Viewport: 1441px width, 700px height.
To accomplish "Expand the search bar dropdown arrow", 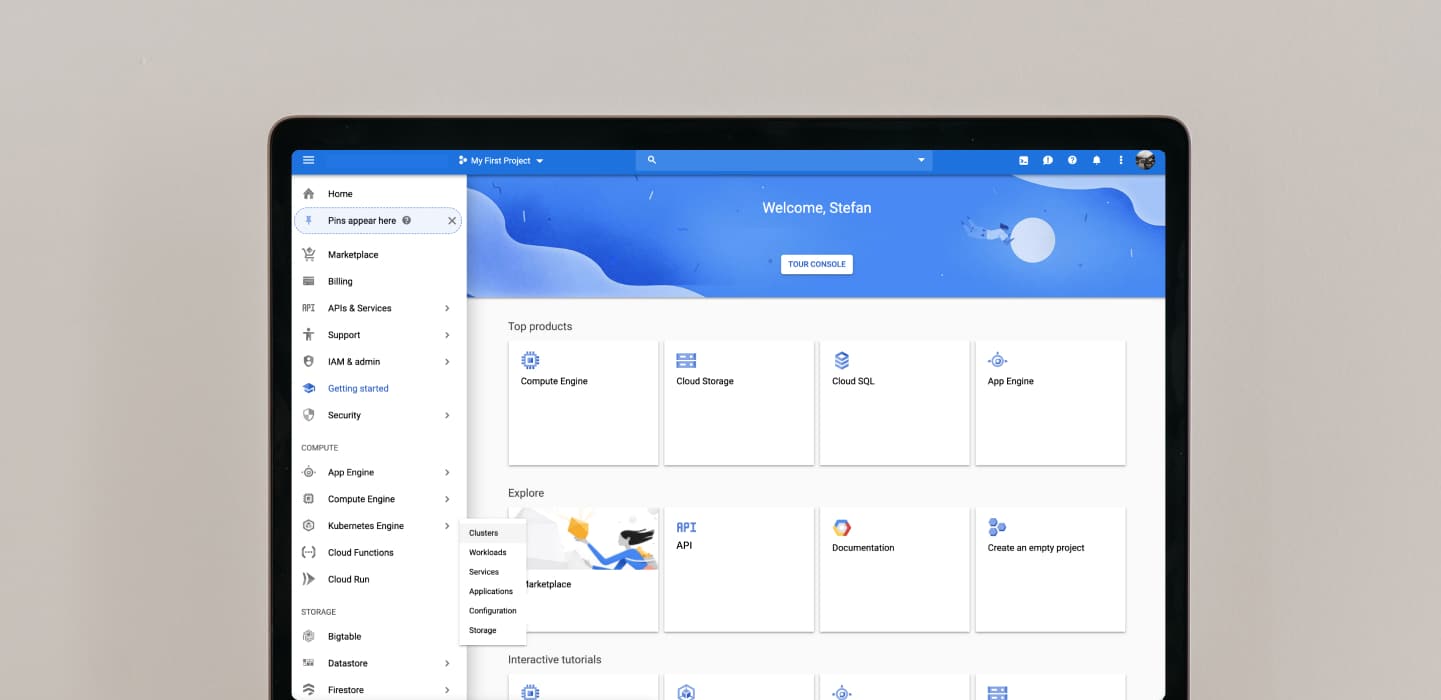I will click(921, 160).
